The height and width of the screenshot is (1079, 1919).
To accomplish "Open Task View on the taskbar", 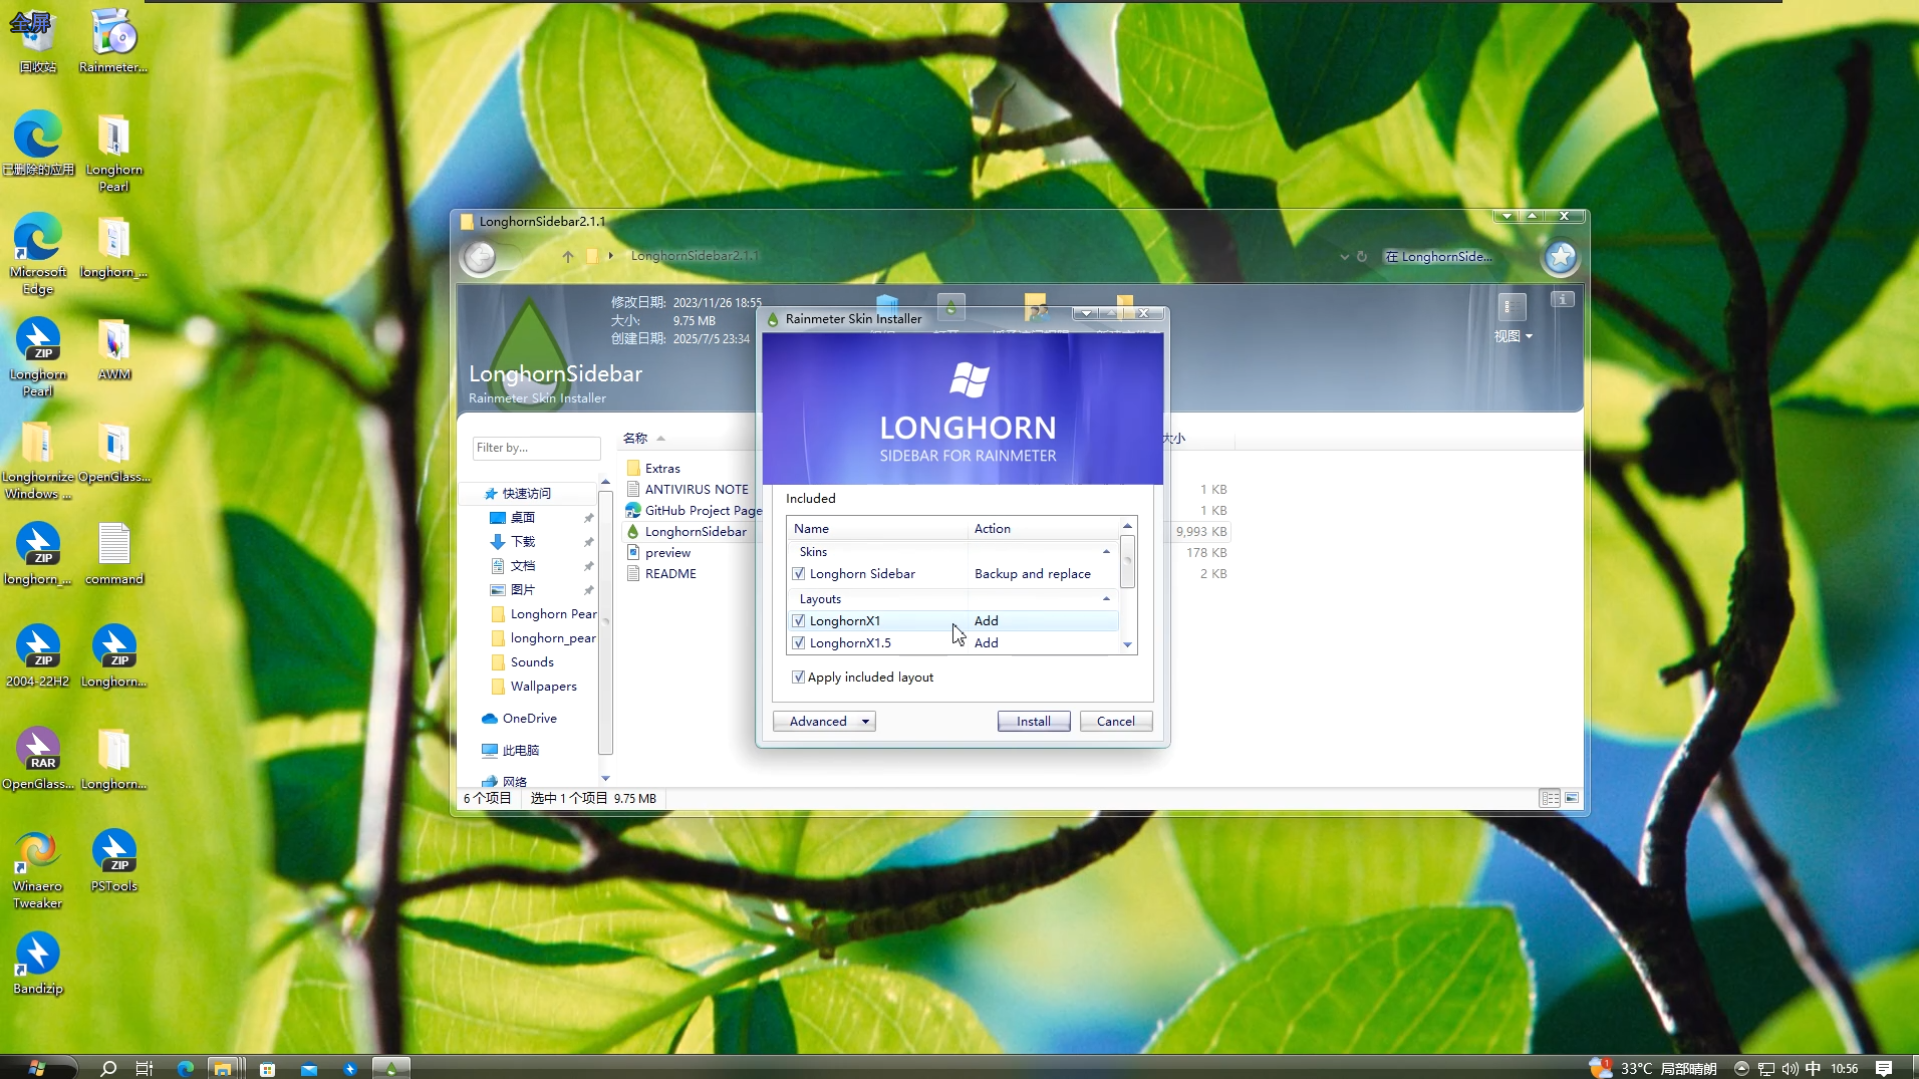I will tap(144, 1068).
